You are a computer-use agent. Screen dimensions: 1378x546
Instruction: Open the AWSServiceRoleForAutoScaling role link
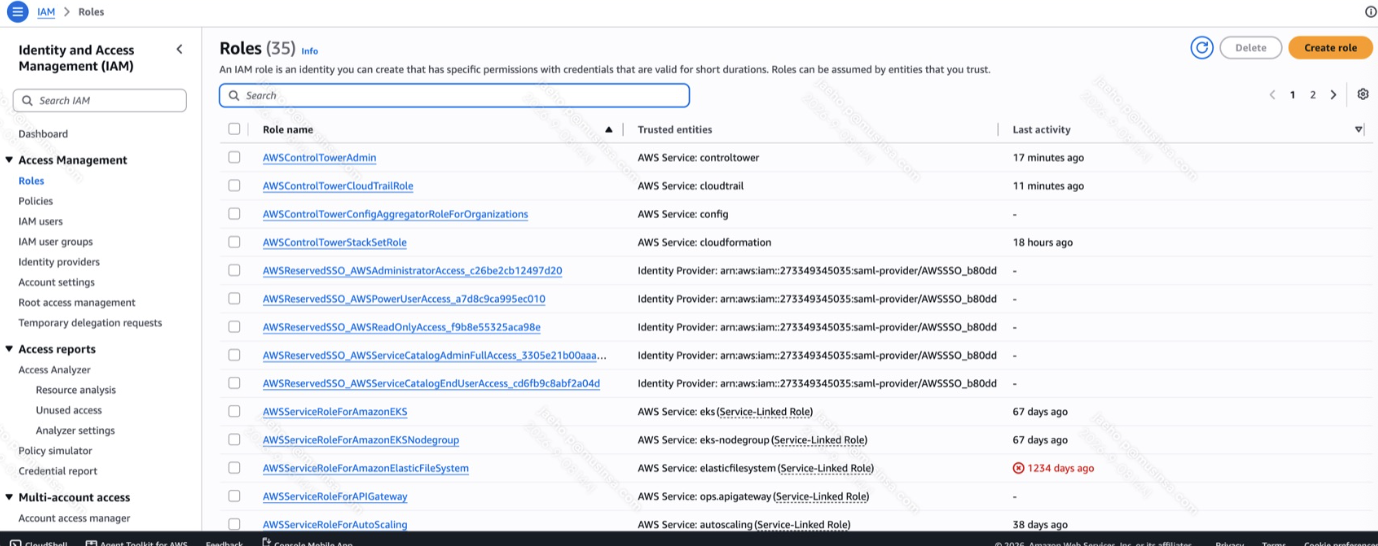335,524
